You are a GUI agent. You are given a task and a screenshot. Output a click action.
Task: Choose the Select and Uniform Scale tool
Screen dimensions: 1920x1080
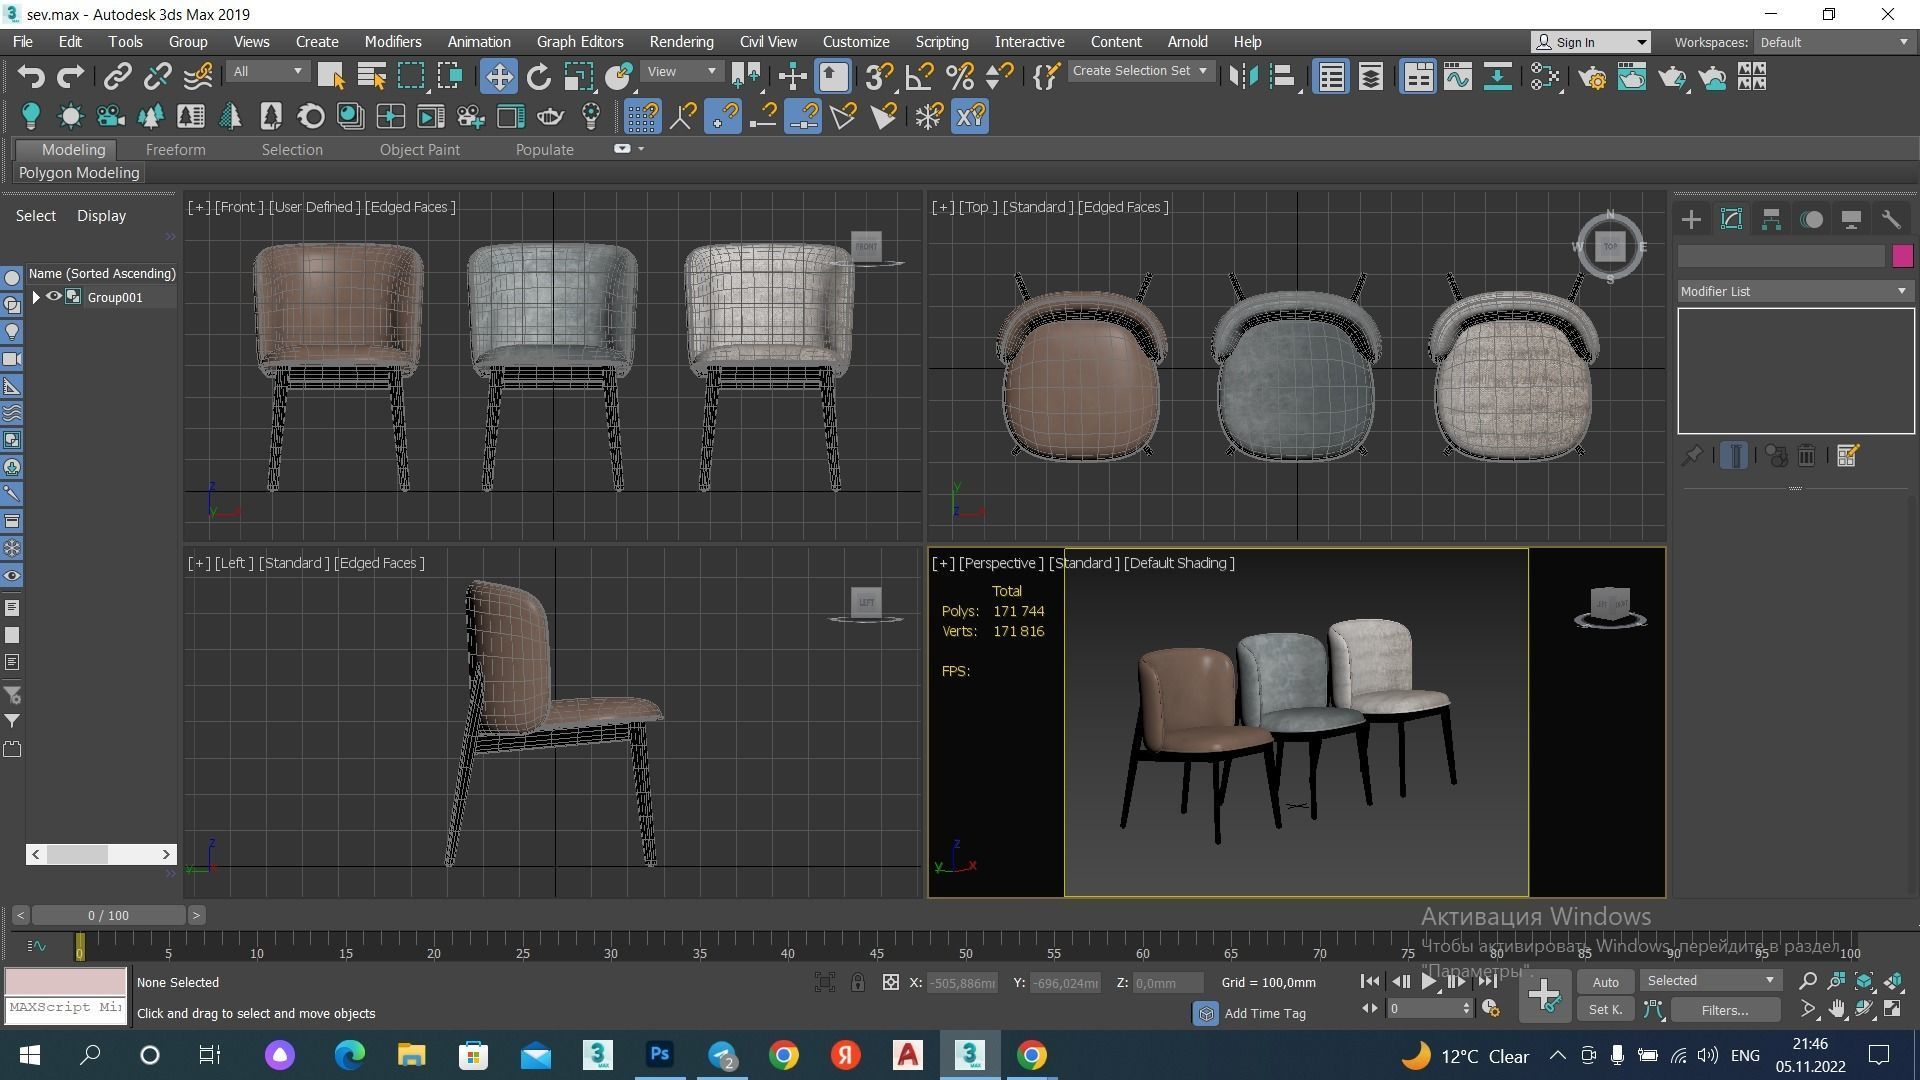[579, 77]
